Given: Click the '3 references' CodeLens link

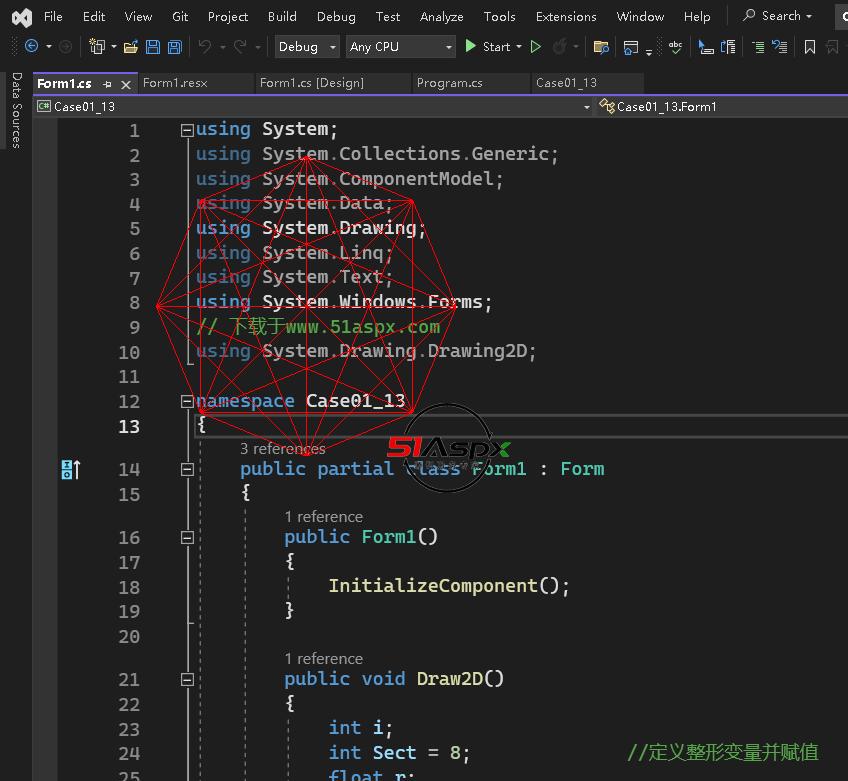Looking at the screenshot, I should pos(282,448).
